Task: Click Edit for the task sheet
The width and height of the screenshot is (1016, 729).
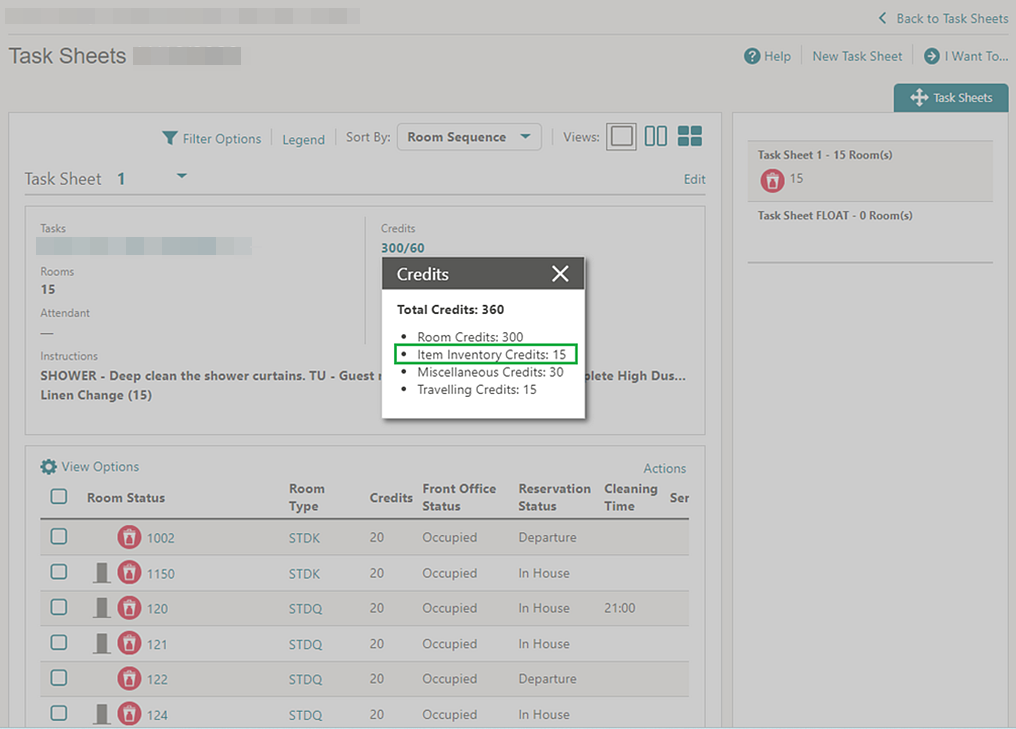Action: point(694,179)
